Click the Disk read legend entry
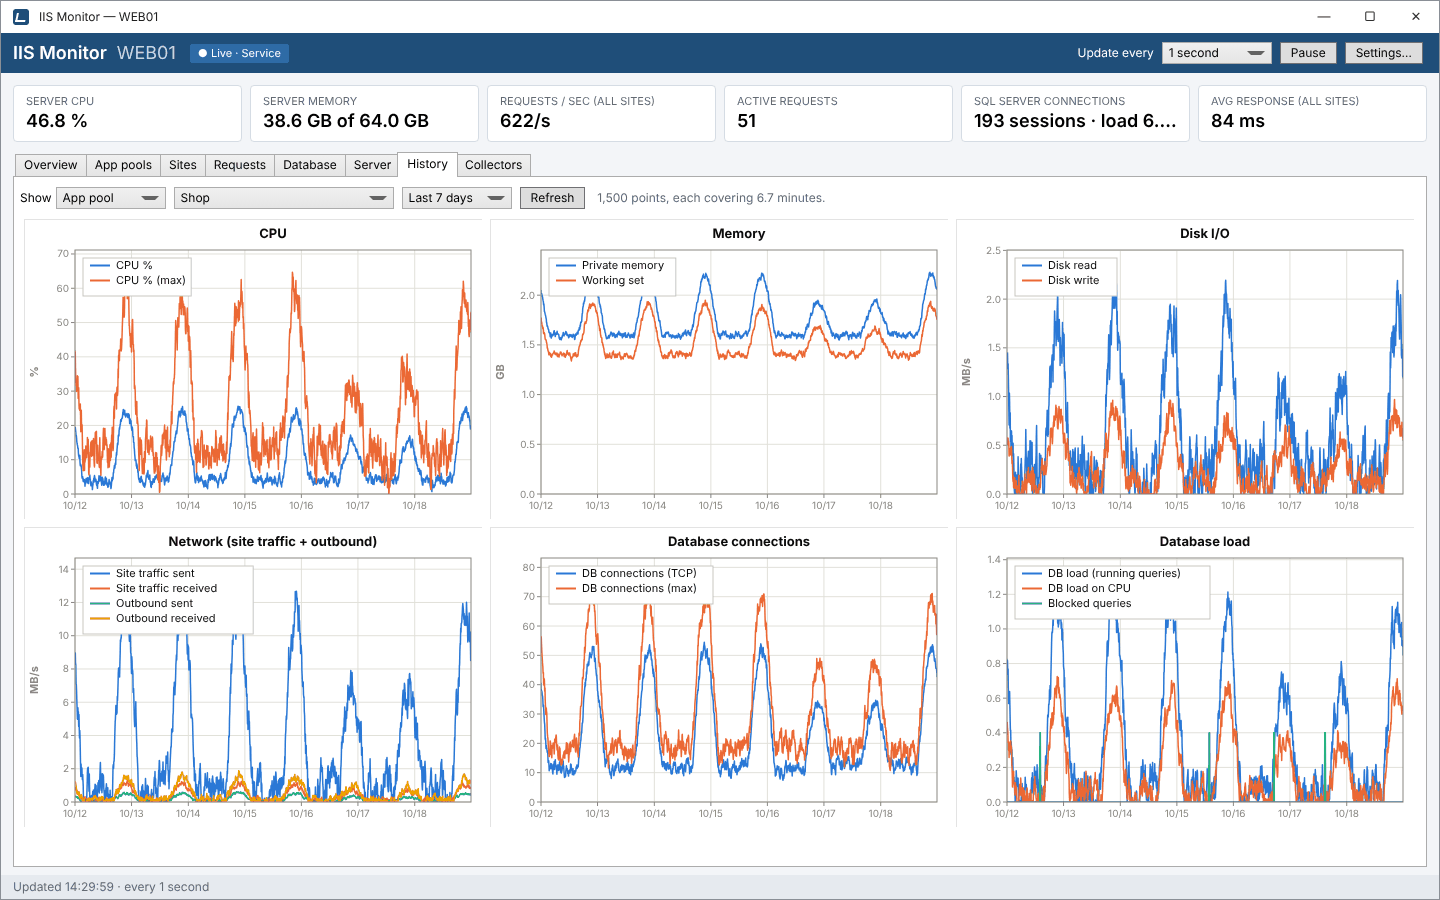The height and width of the screenshot is (900, 1440). coord(1059,265)
